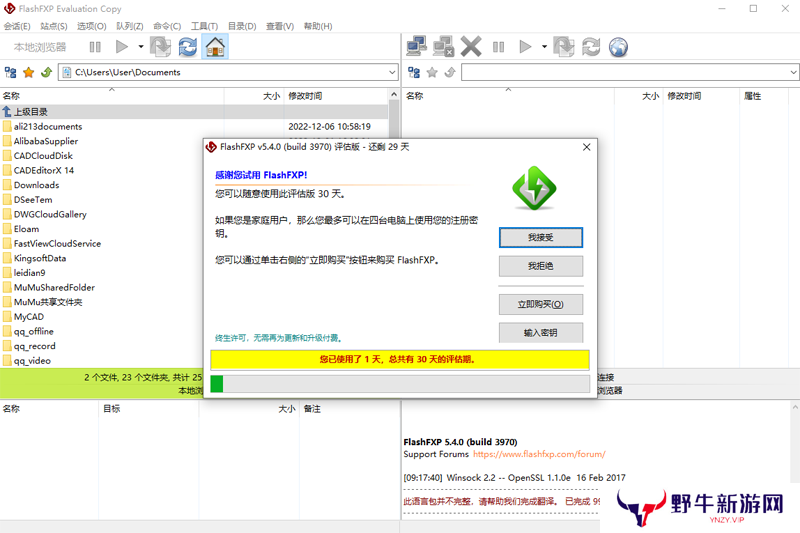The width and height of the screenshot is (800, 533).
Task: Select the CADEditorX 14 folder
Action: (44, 170)
